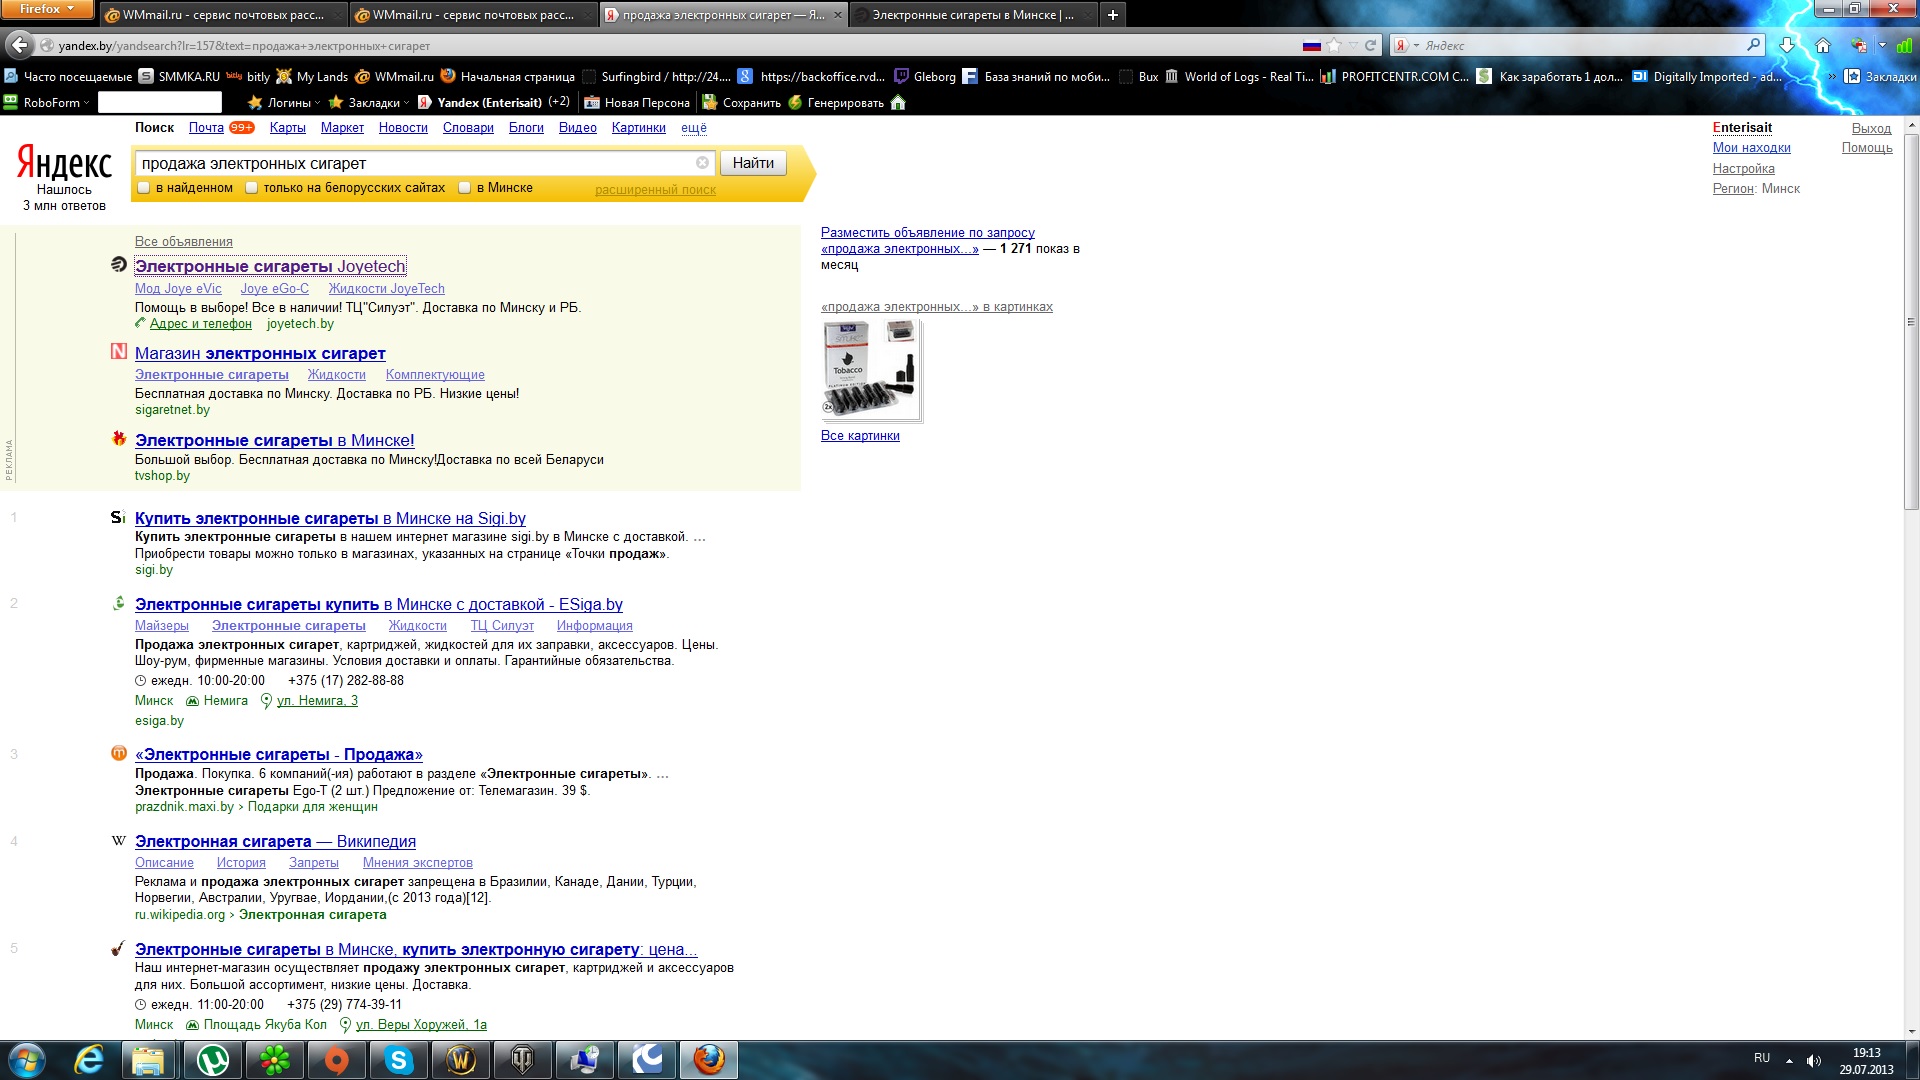The height and width of the screenshot is (1080, 1920).
Task: Switch to first WMmail.ru tab
Action: click(222, 15)
